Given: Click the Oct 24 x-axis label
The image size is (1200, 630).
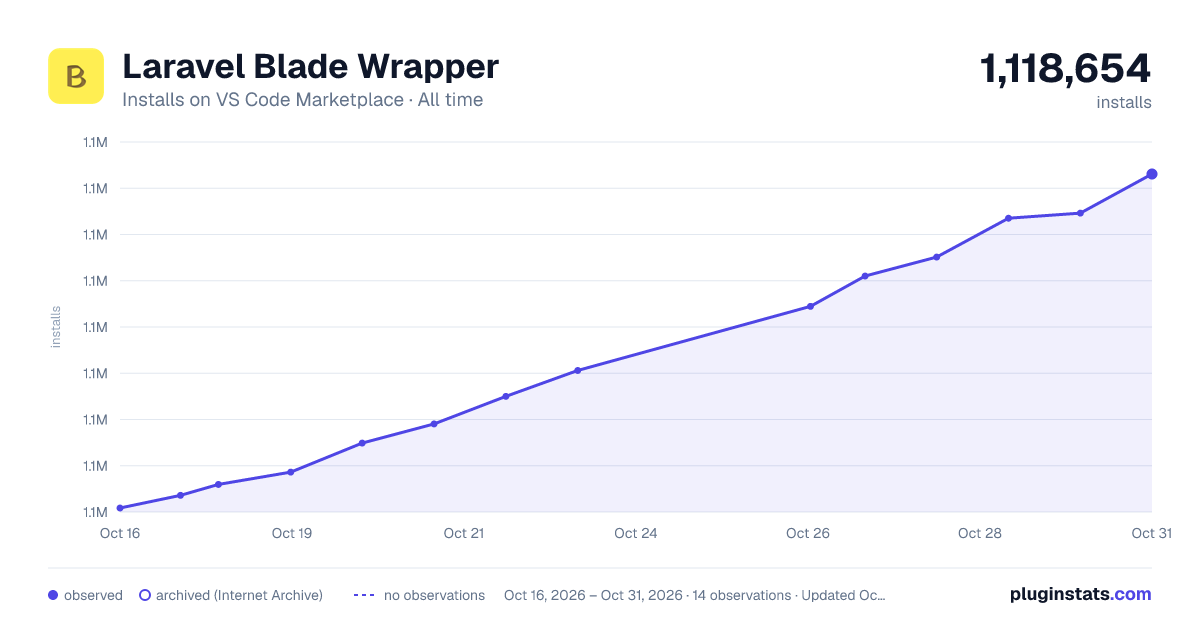Looking at the screenshot, I should [636, 533].
